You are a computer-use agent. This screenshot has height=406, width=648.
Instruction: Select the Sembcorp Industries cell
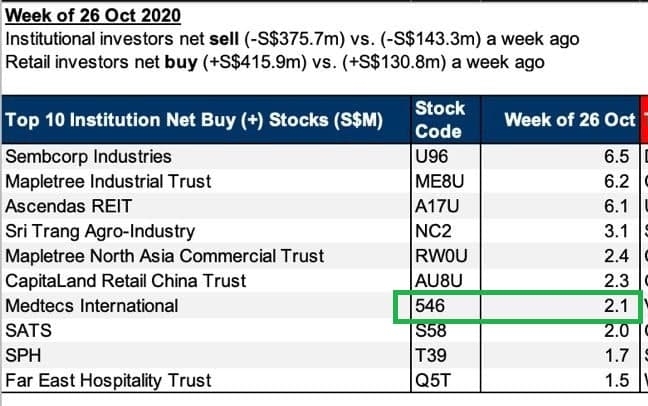(x=88, y=157)
